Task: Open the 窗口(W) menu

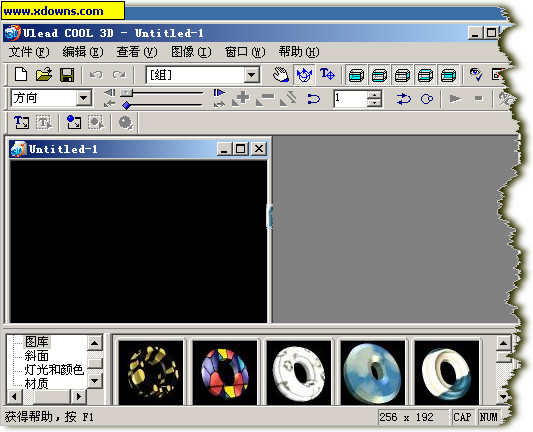Action: pos(245,52)
